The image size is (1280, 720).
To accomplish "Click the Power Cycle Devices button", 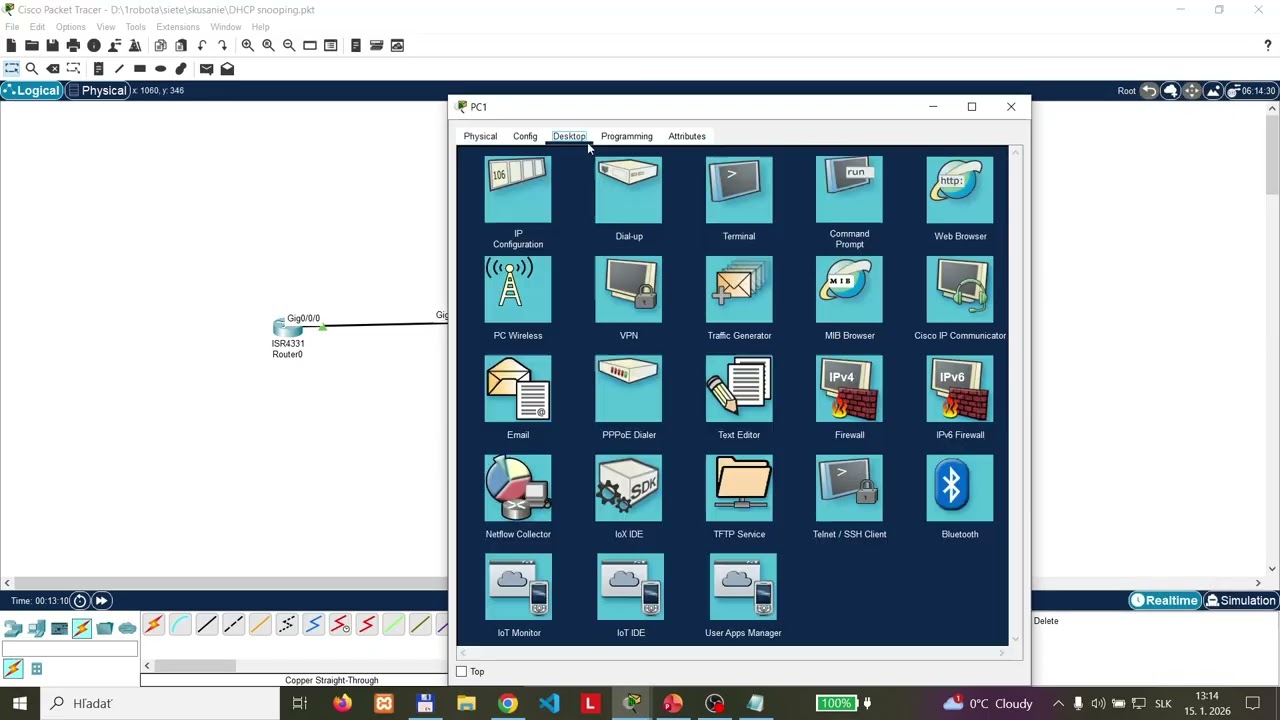I will (x=80, y=601).
